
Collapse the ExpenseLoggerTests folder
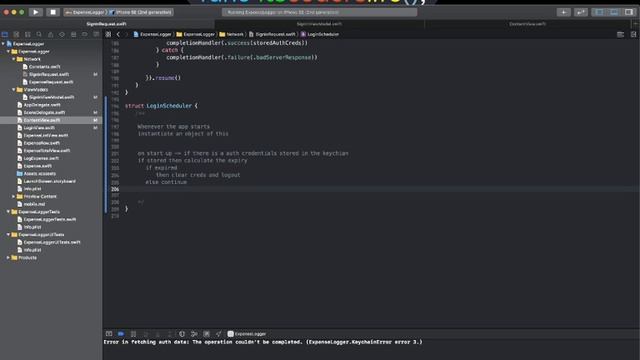pos(8,212)
